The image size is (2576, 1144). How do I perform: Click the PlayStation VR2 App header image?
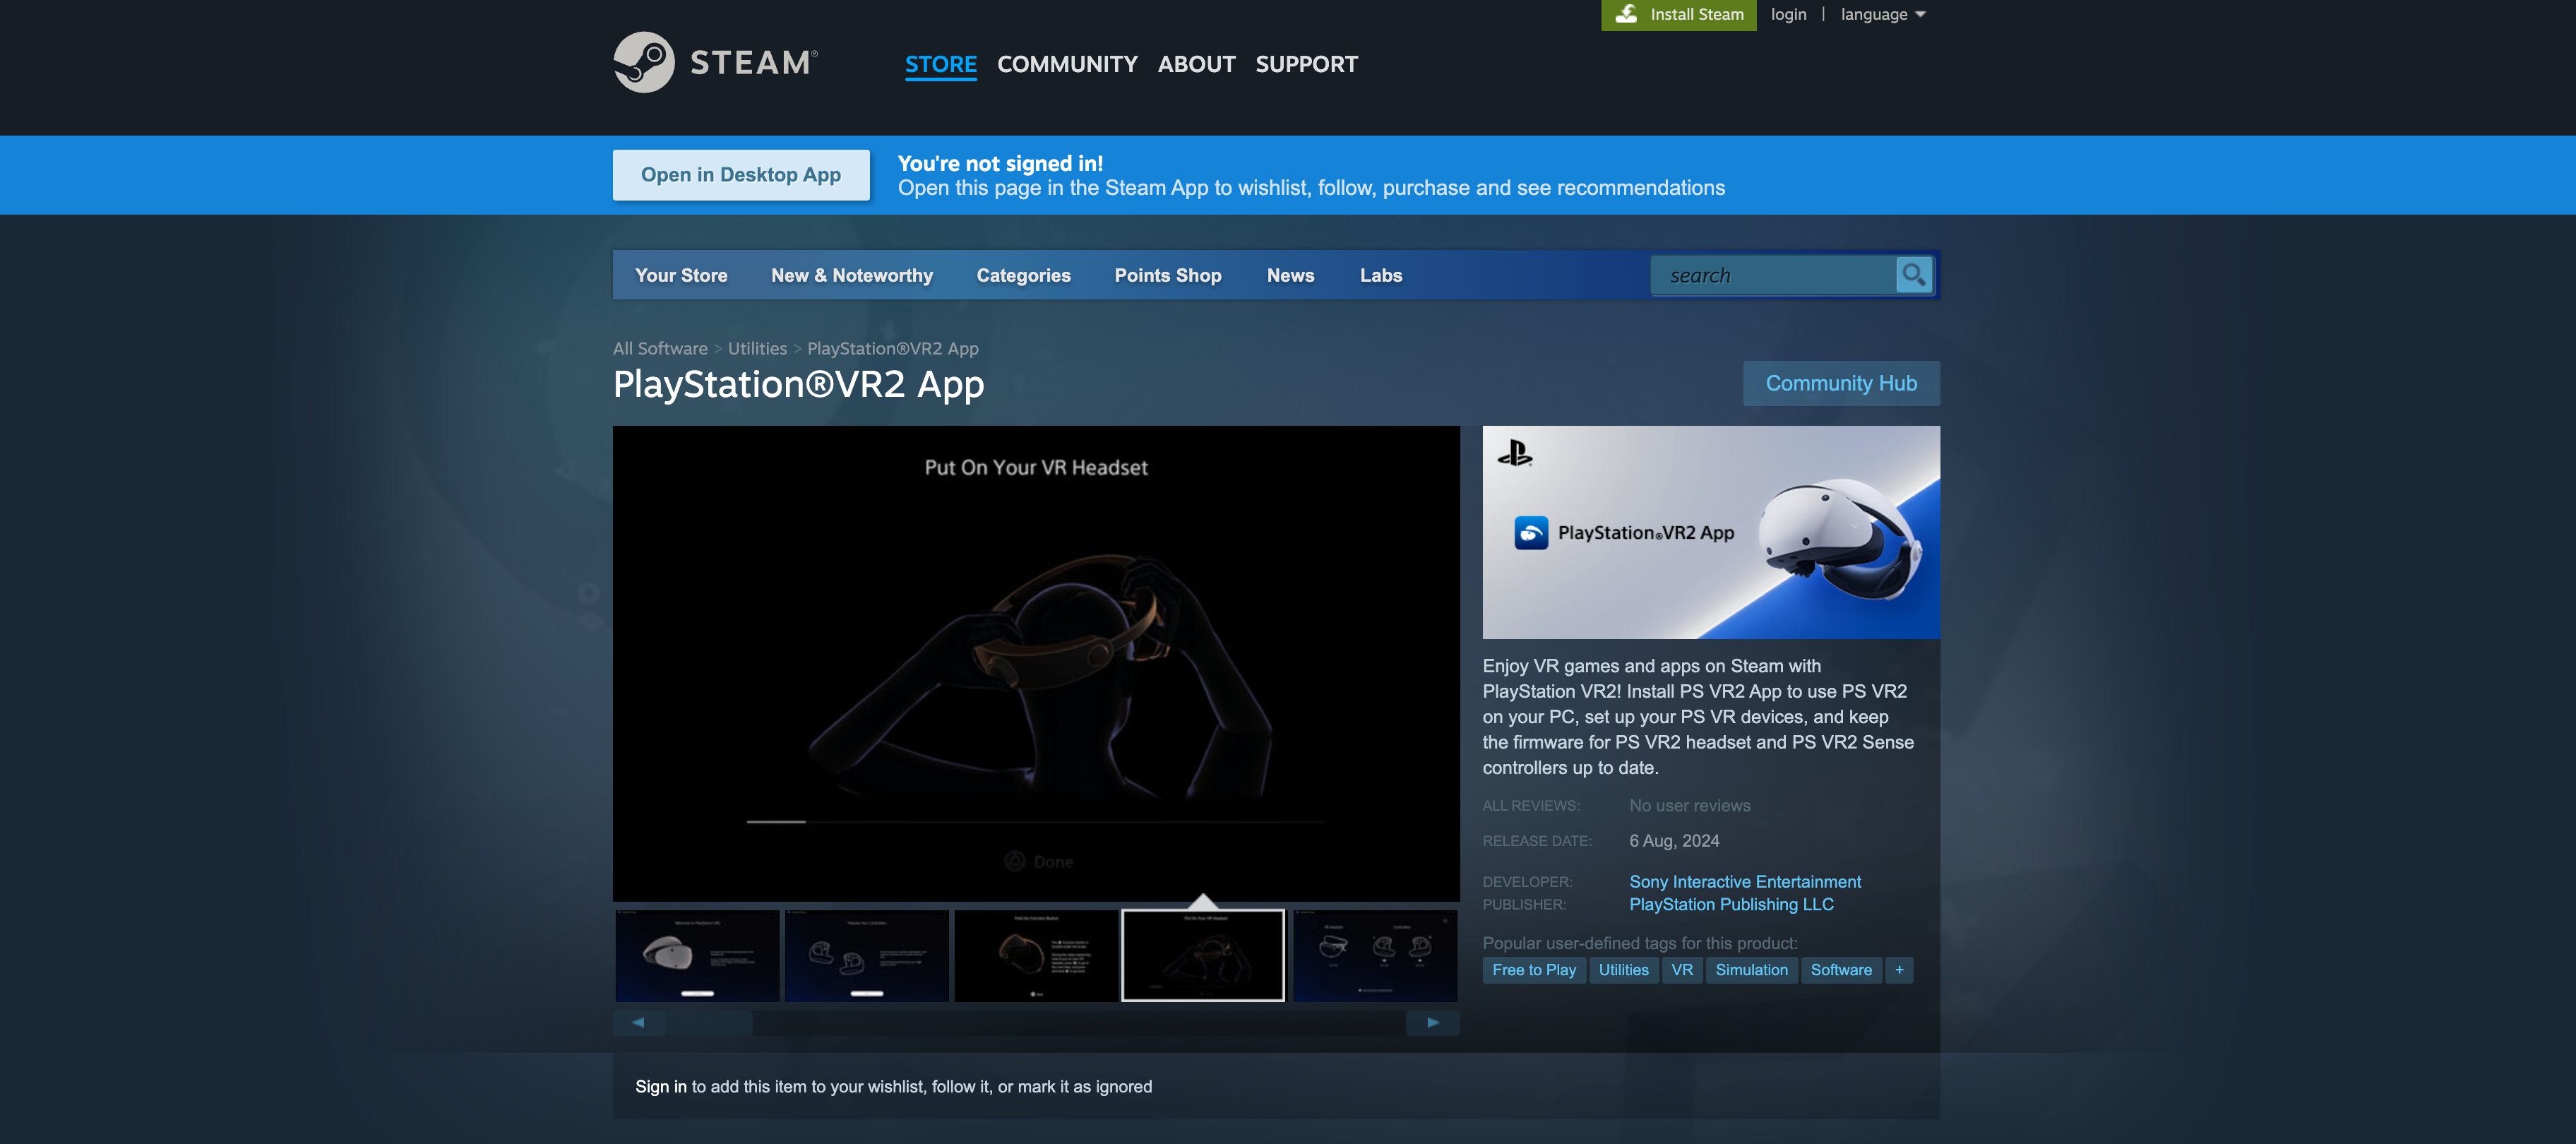click(x=1710, y=532)
